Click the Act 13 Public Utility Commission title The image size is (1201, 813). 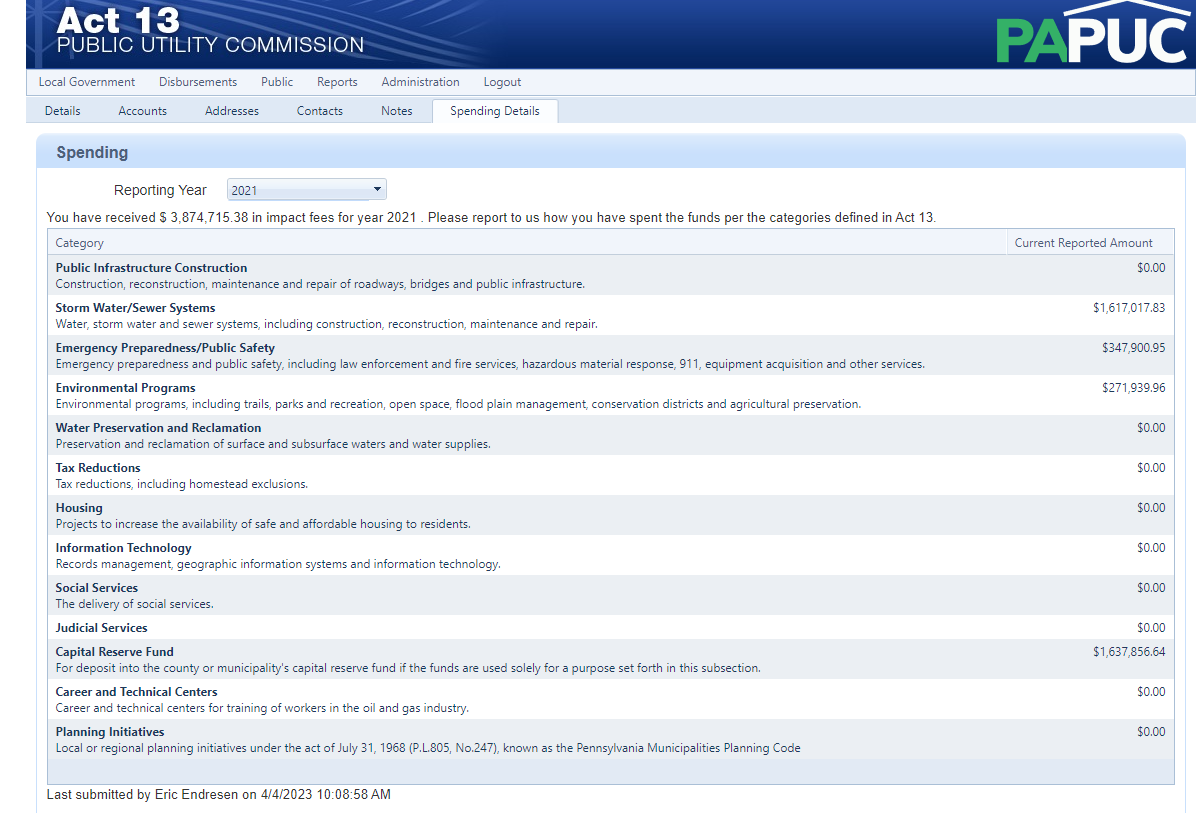210,32
